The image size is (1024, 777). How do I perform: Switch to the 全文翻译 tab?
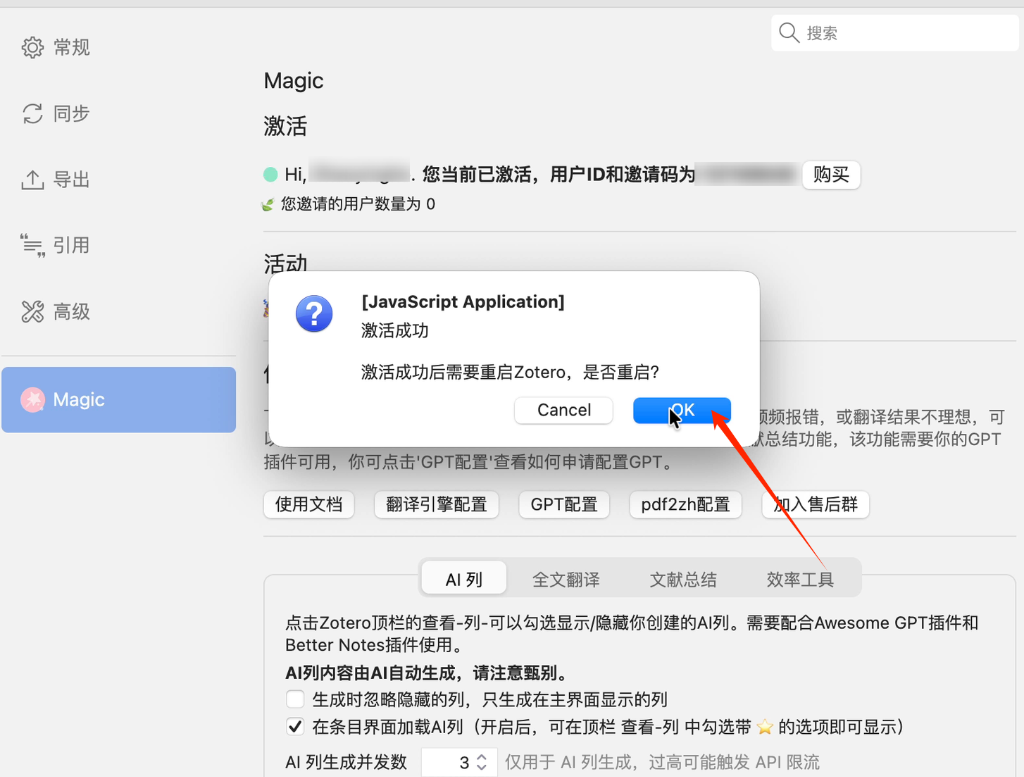click(x=566, y=579)
